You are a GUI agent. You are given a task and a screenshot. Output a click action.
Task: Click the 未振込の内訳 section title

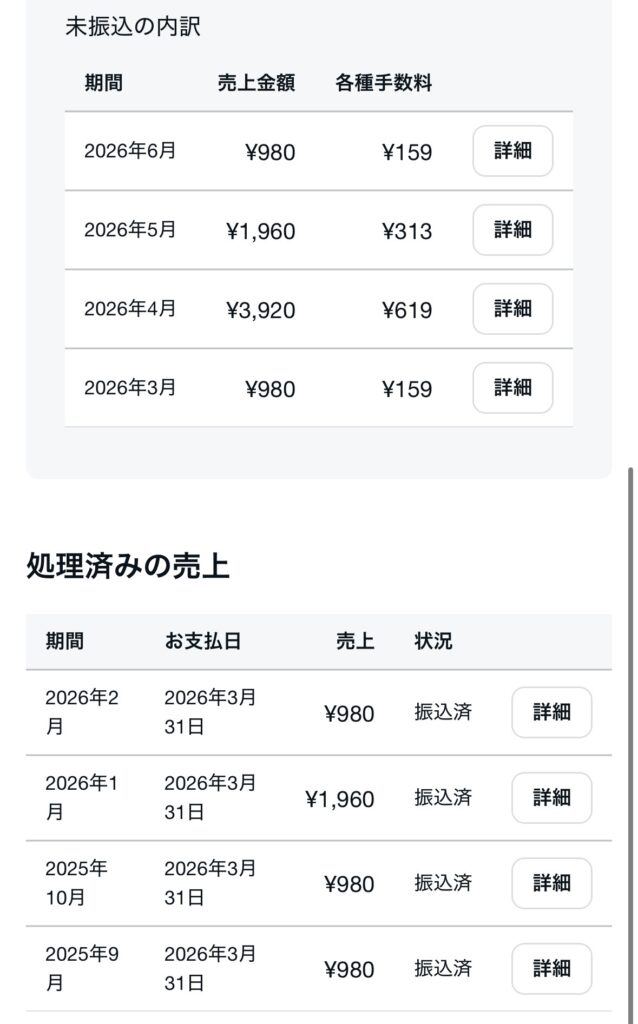pos(133,27)
